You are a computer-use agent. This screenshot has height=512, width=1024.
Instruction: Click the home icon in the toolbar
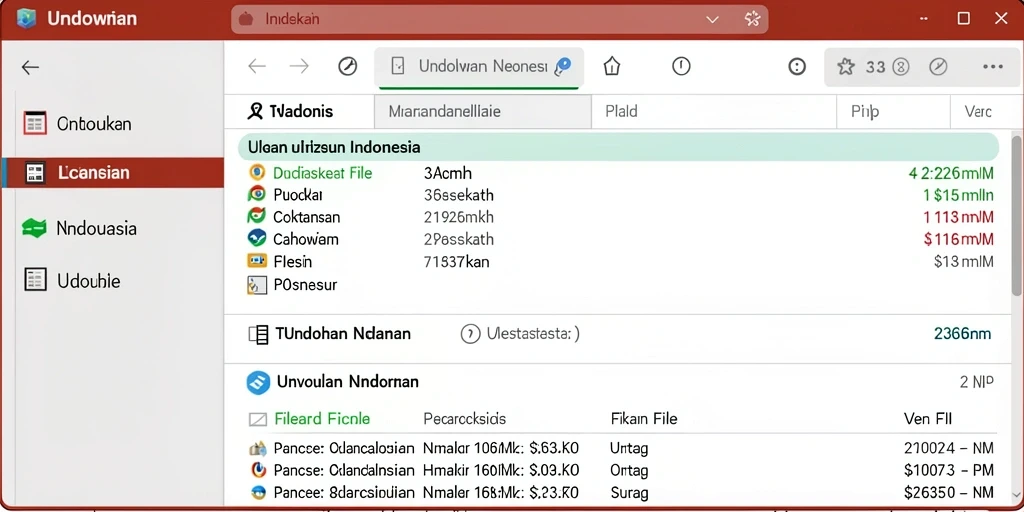pos(612,66)
